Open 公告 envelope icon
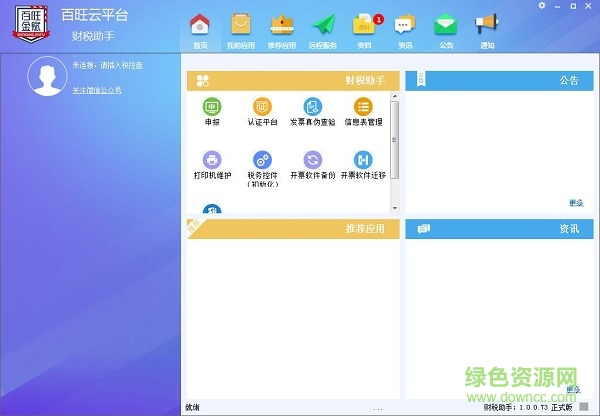600x416 pixels. [x=445, y=24]
